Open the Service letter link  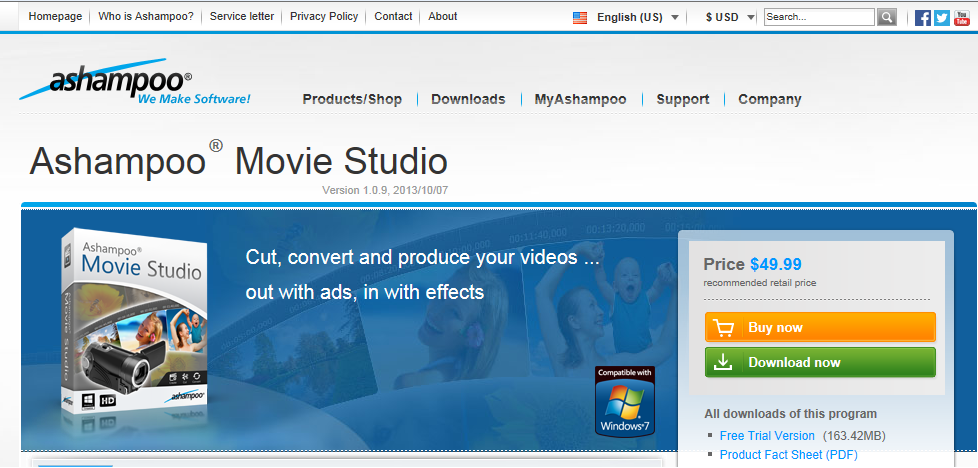[x=242, y=16]
